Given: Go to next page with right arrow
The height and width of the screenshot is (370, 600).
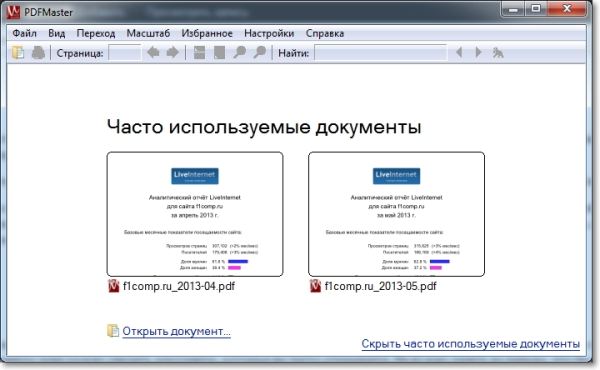Looking at the screenshot, I should click(173, 52).
